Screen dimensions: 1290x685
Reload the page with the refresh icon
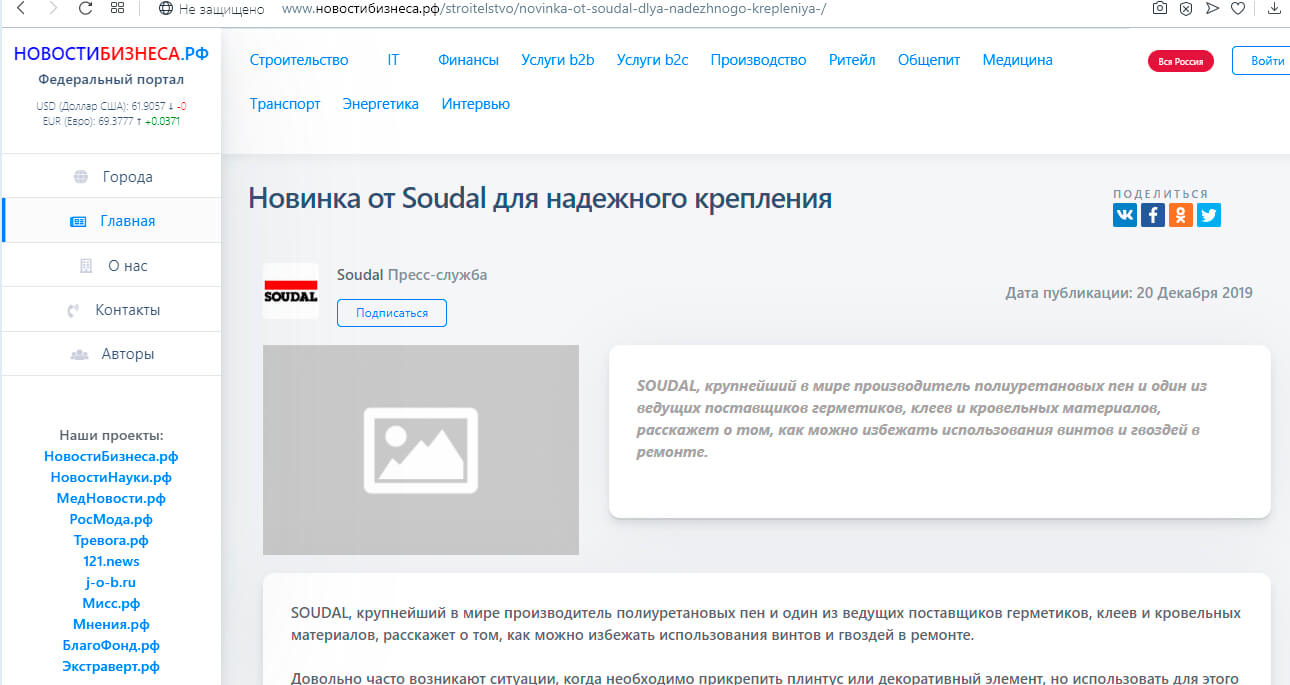85,8
